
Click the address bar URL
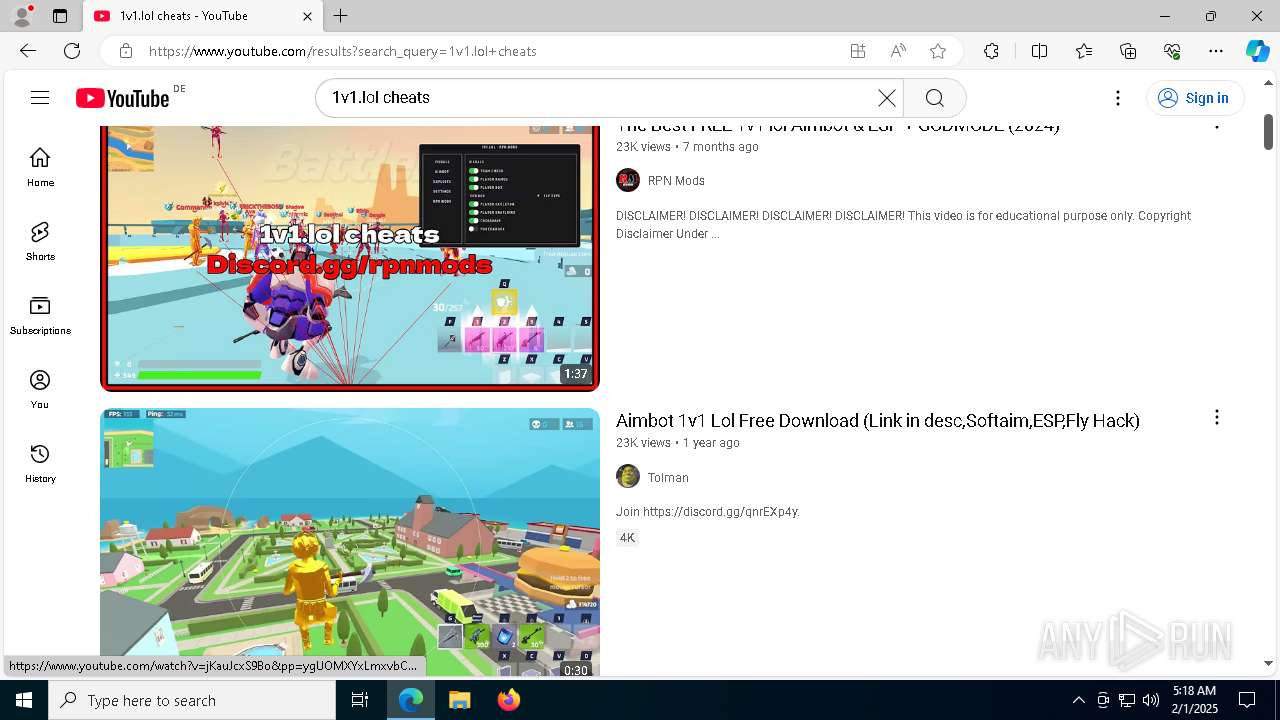tap(343, 51)
